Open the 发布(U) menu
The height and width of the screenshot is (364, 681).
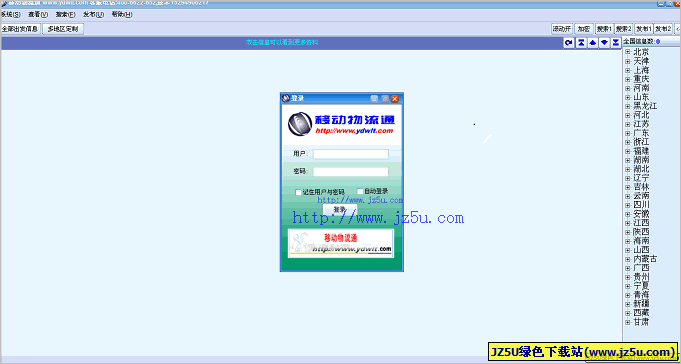[x=93, y=14]
